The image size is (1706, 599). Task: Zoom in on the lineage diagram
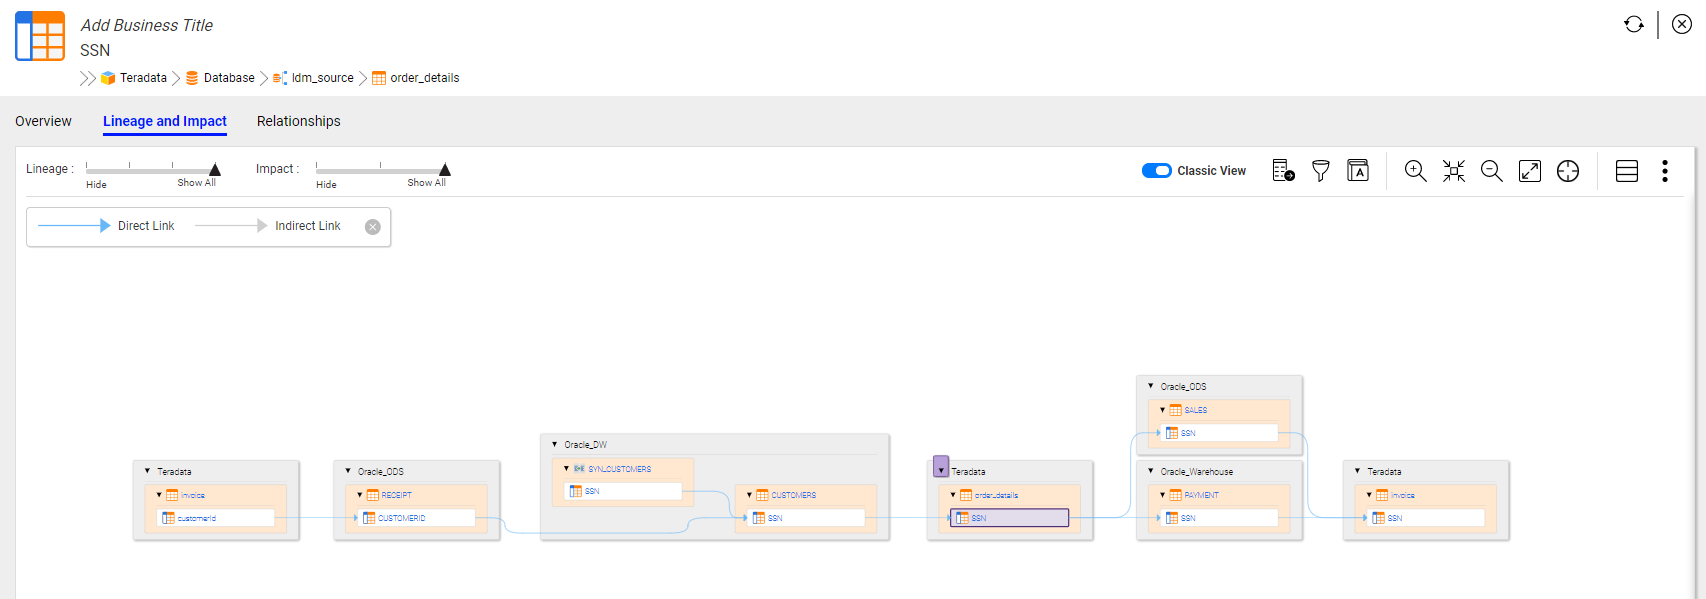[1415, 171]
